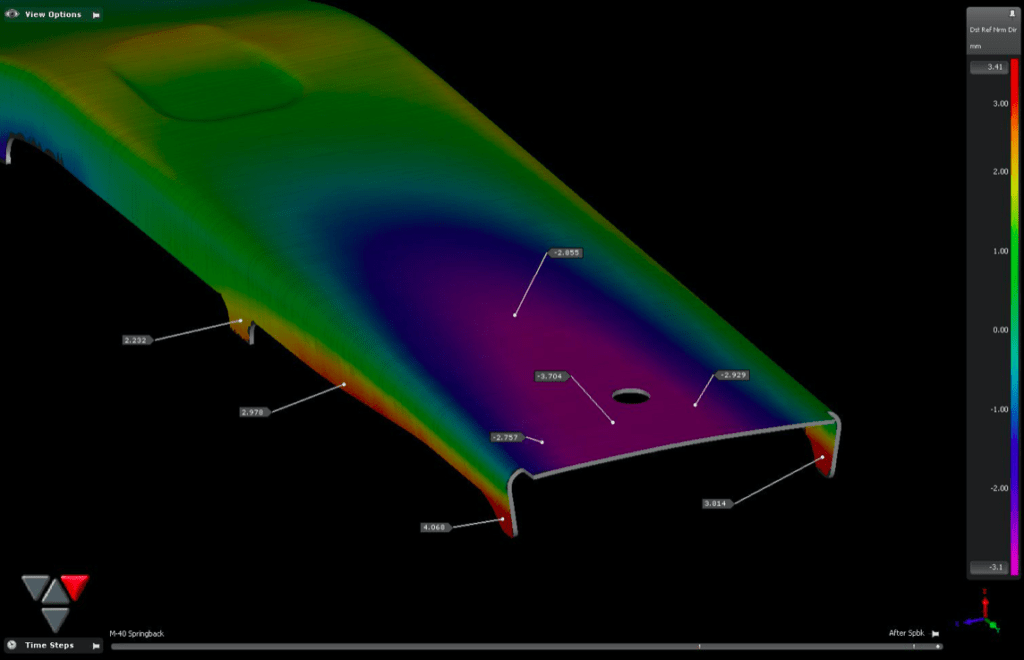
Task: Toggle the eye icon in View Options
Action: [13, 14]
